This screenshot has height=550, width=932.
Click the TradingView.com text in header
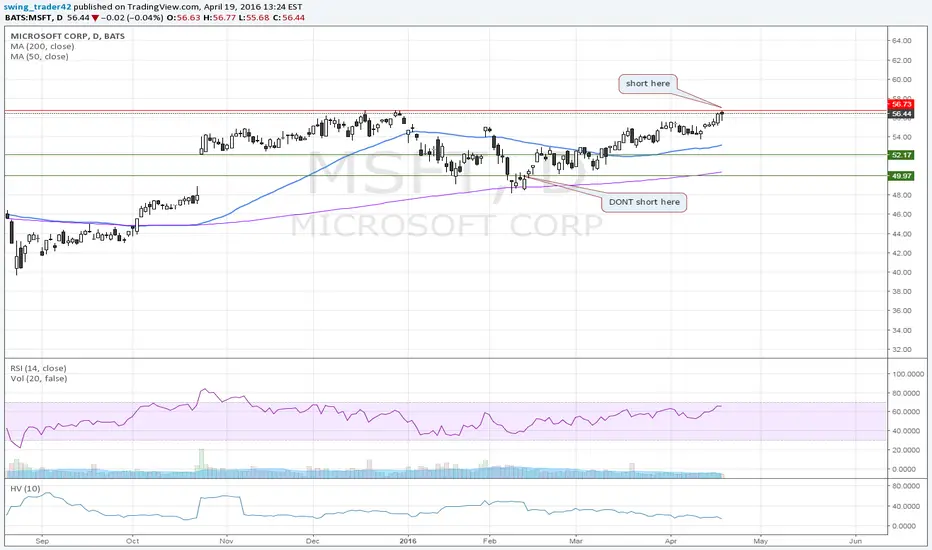tap(162, 7)
